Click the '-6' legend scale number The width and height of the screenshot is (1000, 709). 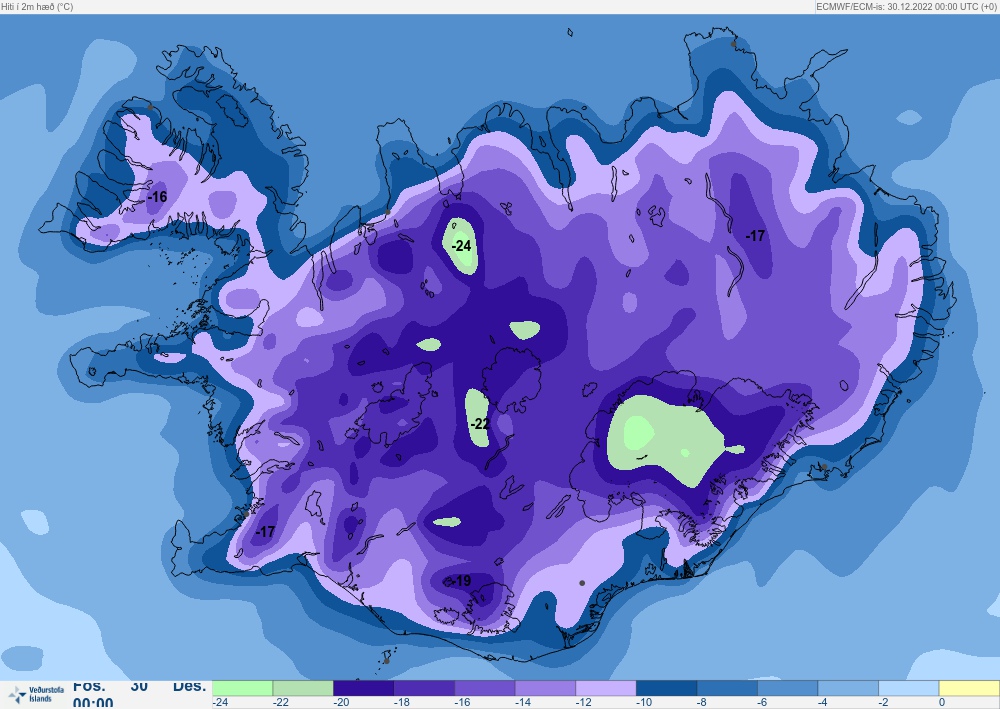pos(762,703)
